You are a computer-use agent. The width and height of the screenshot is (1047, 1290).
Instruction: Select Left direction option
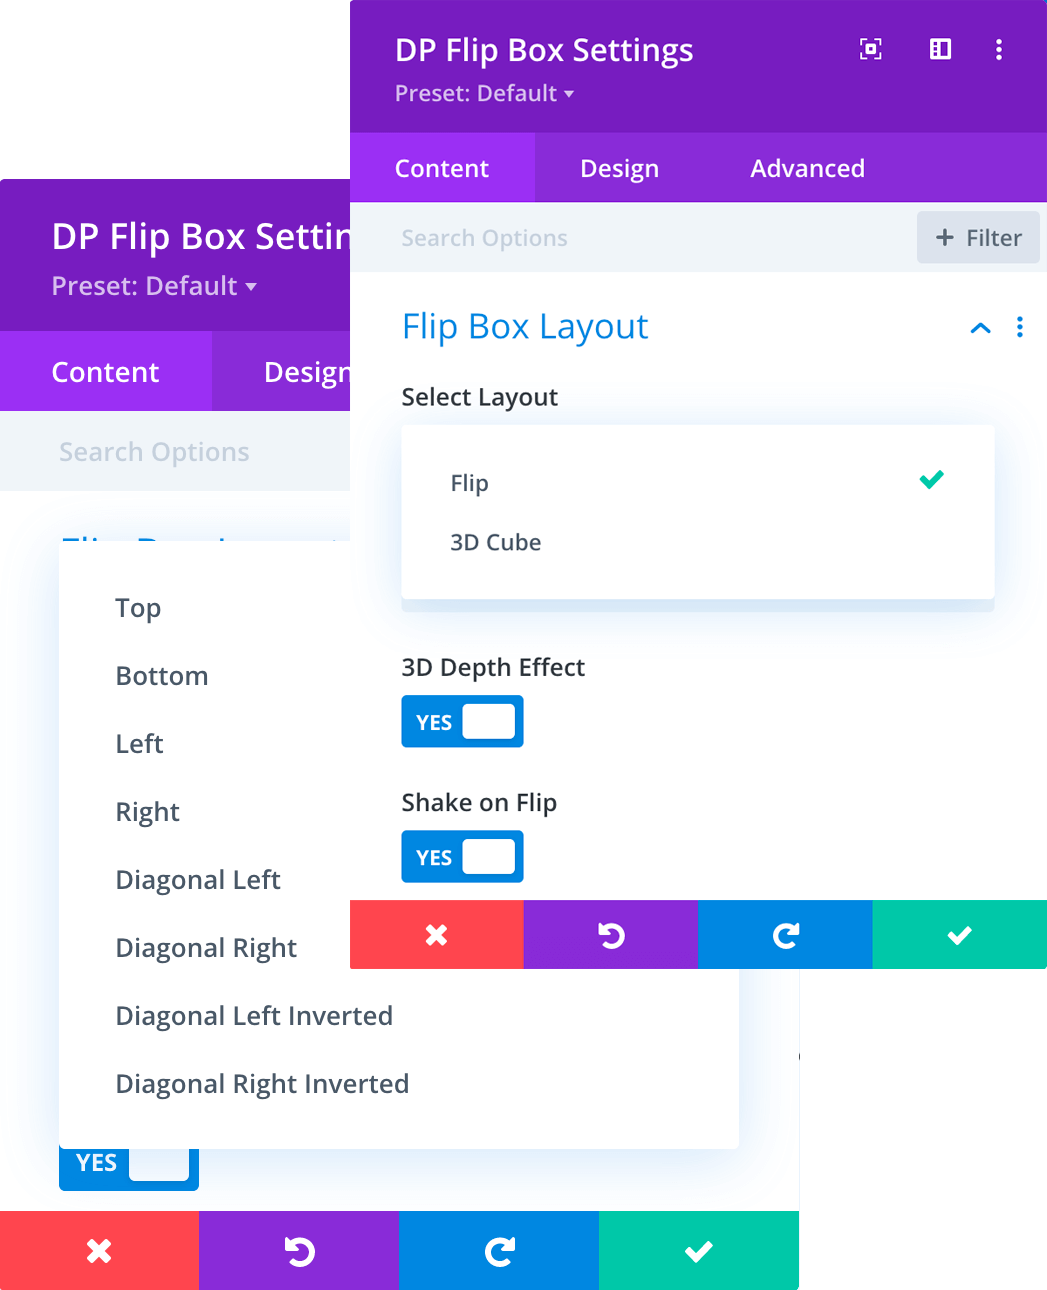139,744
